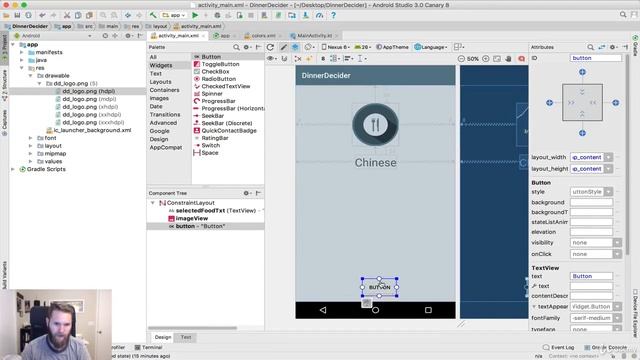Open Palette settings gear icon

point(247,47)
